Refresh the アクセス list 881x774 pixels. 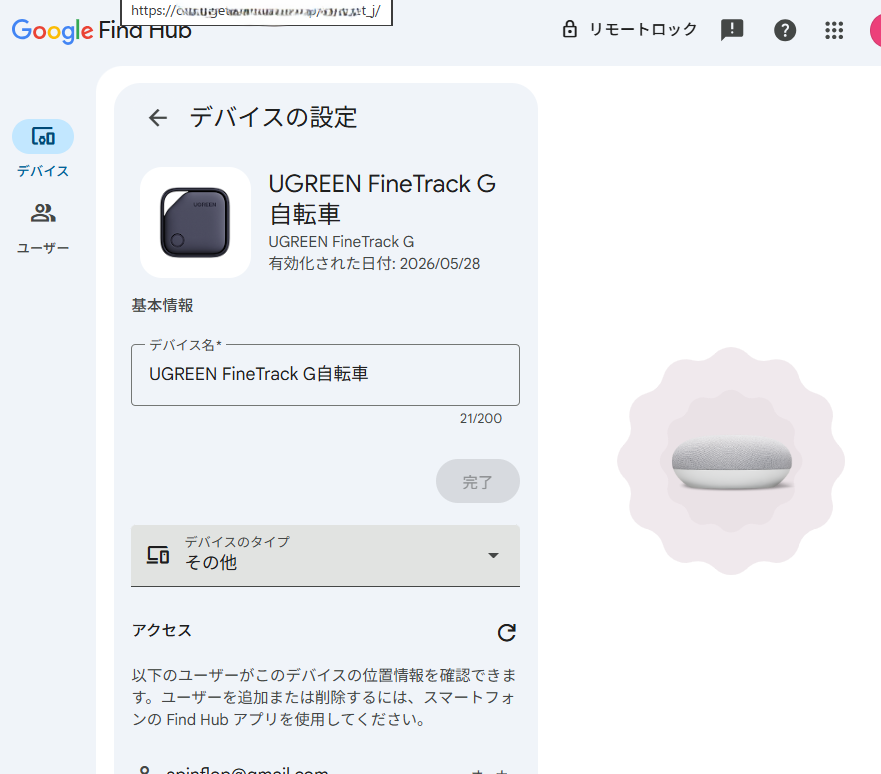coord(506,632)
